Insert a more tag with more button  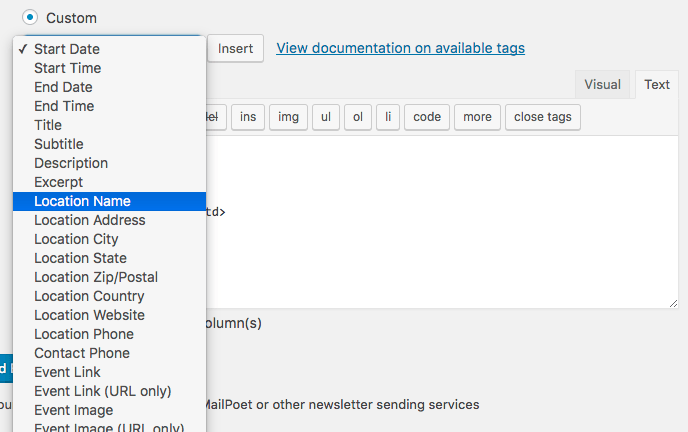tap(477, 117)
